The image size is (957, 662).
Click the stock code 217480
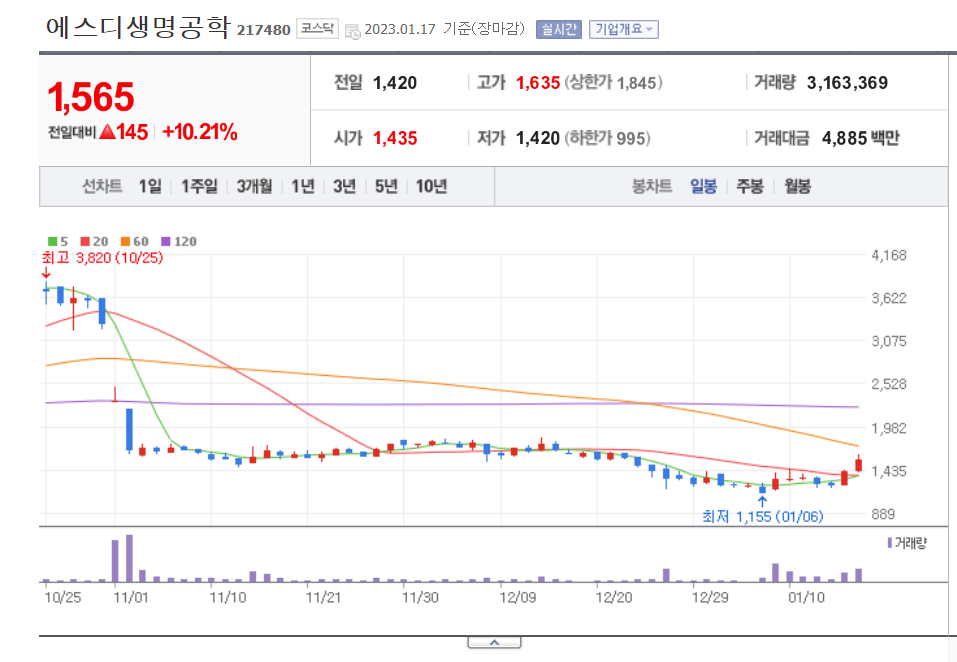pos(263,30)
